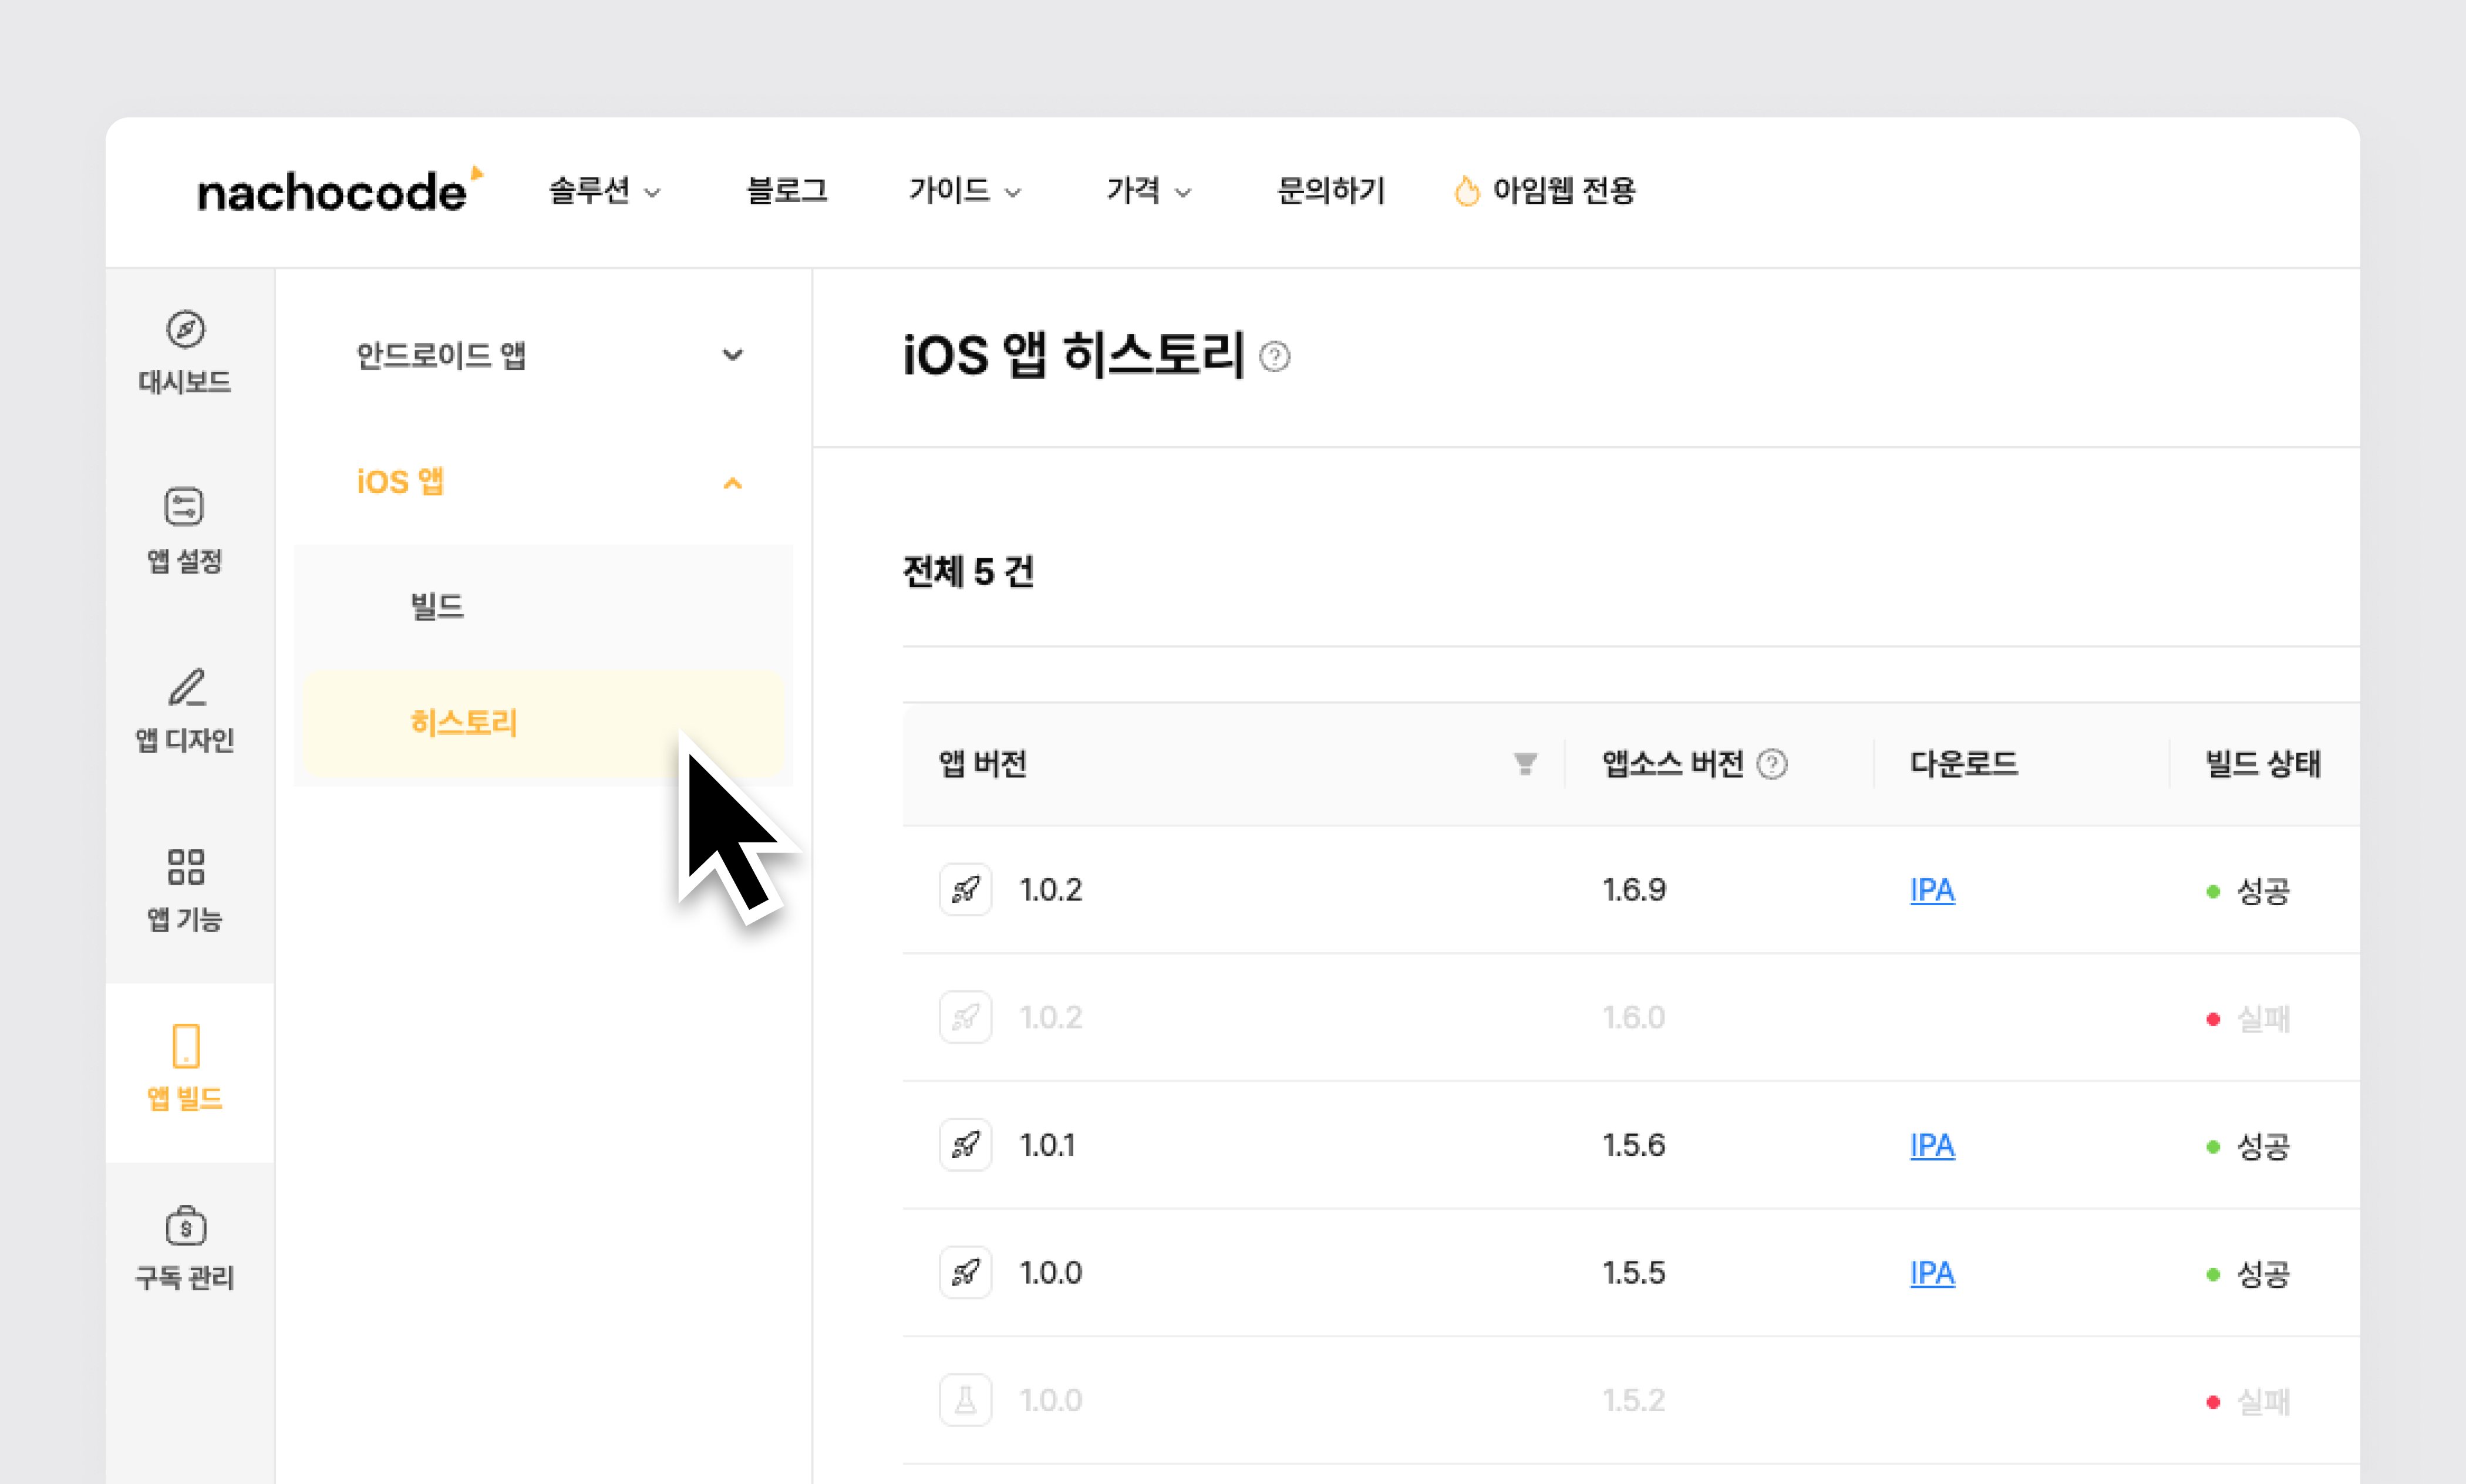Click help icon beside iOS 앱 히스토리 title

pyautogui.click(x=1274, y=357)
